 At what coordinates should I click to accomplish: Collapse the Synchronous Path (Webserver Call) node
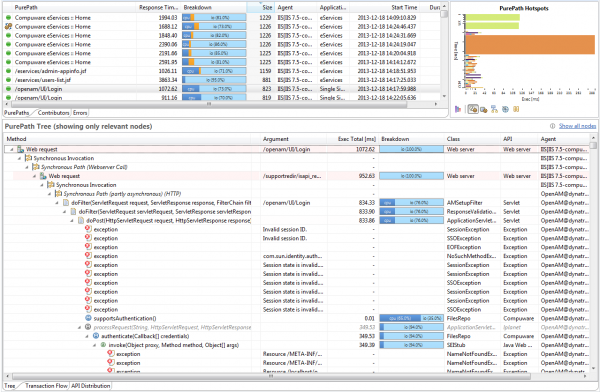[x=27, y=167]
